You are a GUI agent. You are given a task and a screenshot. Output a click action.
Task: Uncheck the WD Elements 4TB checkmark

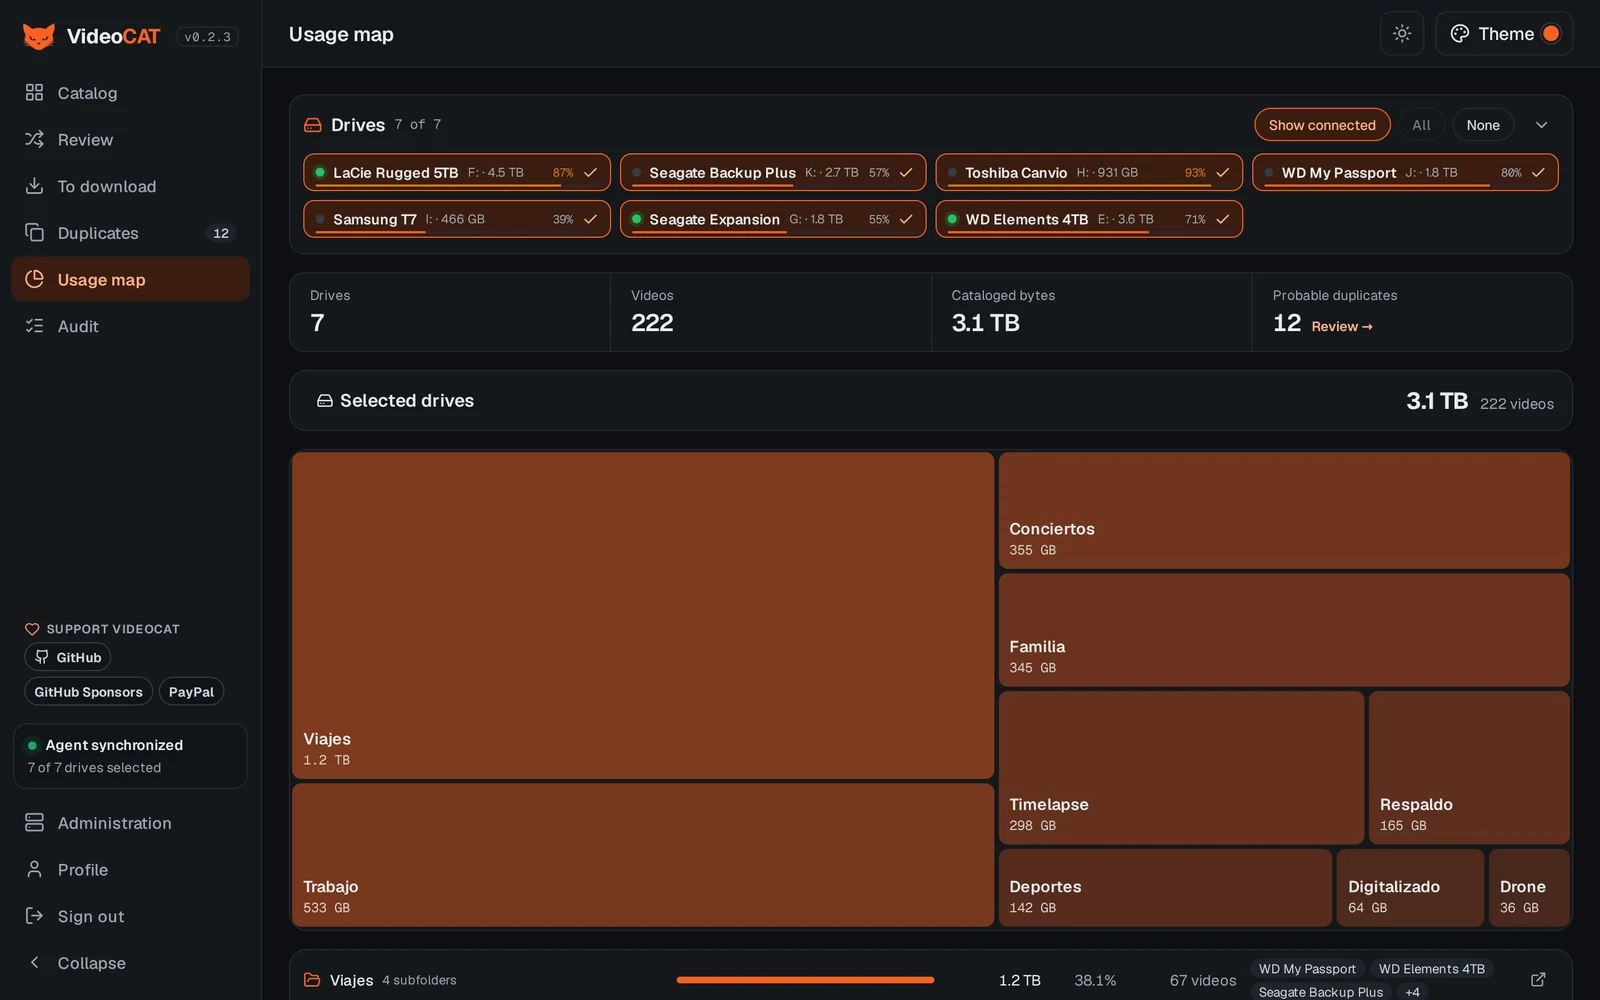(x=1222, y=219)
